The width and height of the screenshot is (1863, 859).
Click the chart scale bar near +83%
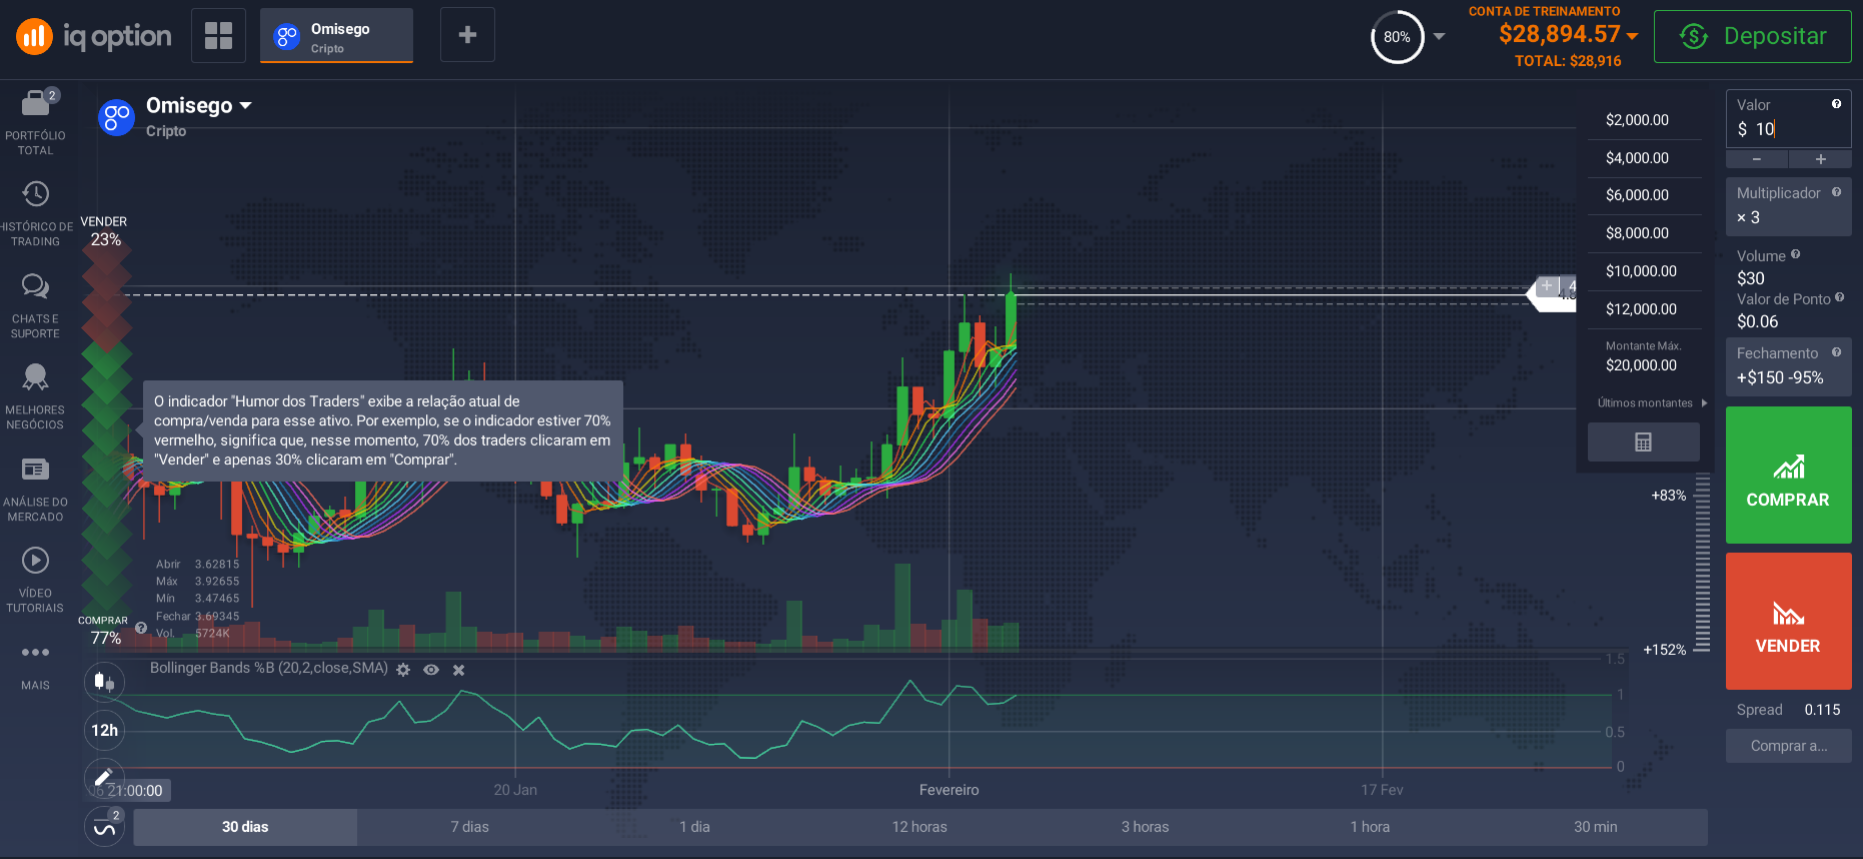[x=1702, y=563]
